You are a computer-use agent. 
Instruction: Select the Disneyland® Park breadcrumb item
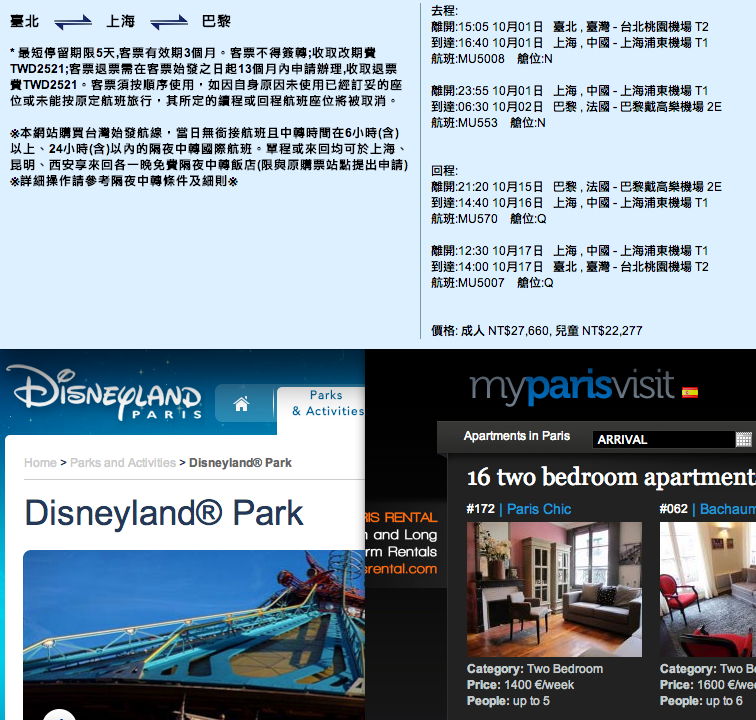click(x=240, y=463)
